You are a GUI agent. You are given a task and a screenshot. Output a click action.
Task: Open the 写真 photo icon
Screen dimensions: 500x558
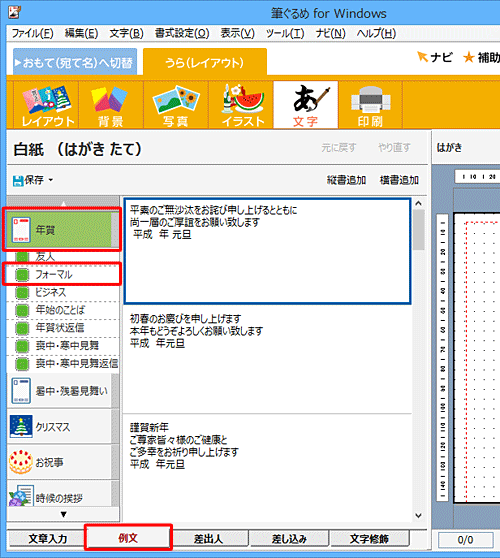coord(176,105)
